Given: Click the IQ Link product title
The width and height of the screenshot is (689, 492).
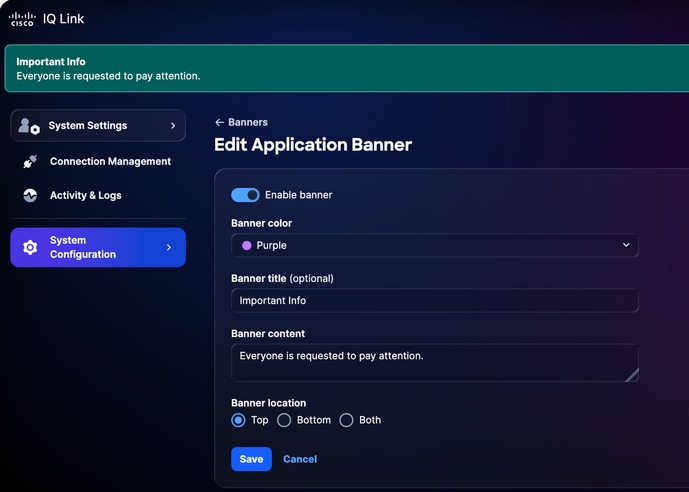Looking at the screenshot, I should click(x=63, y=19).
